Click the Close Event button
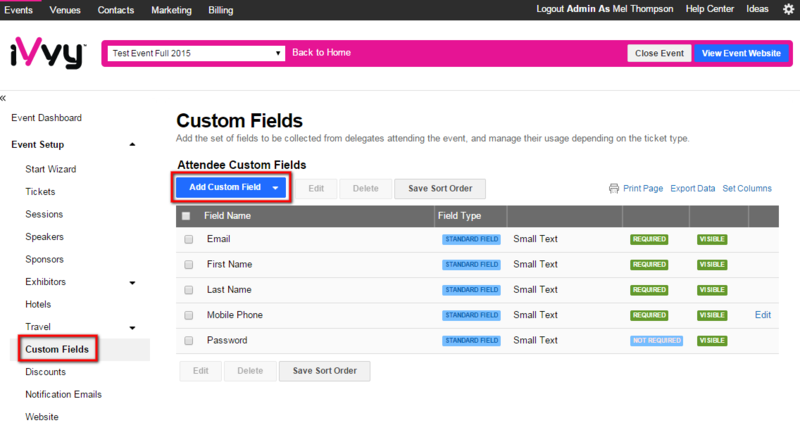The height and width of the screenshot is (430, 800). tap(659, 53)
